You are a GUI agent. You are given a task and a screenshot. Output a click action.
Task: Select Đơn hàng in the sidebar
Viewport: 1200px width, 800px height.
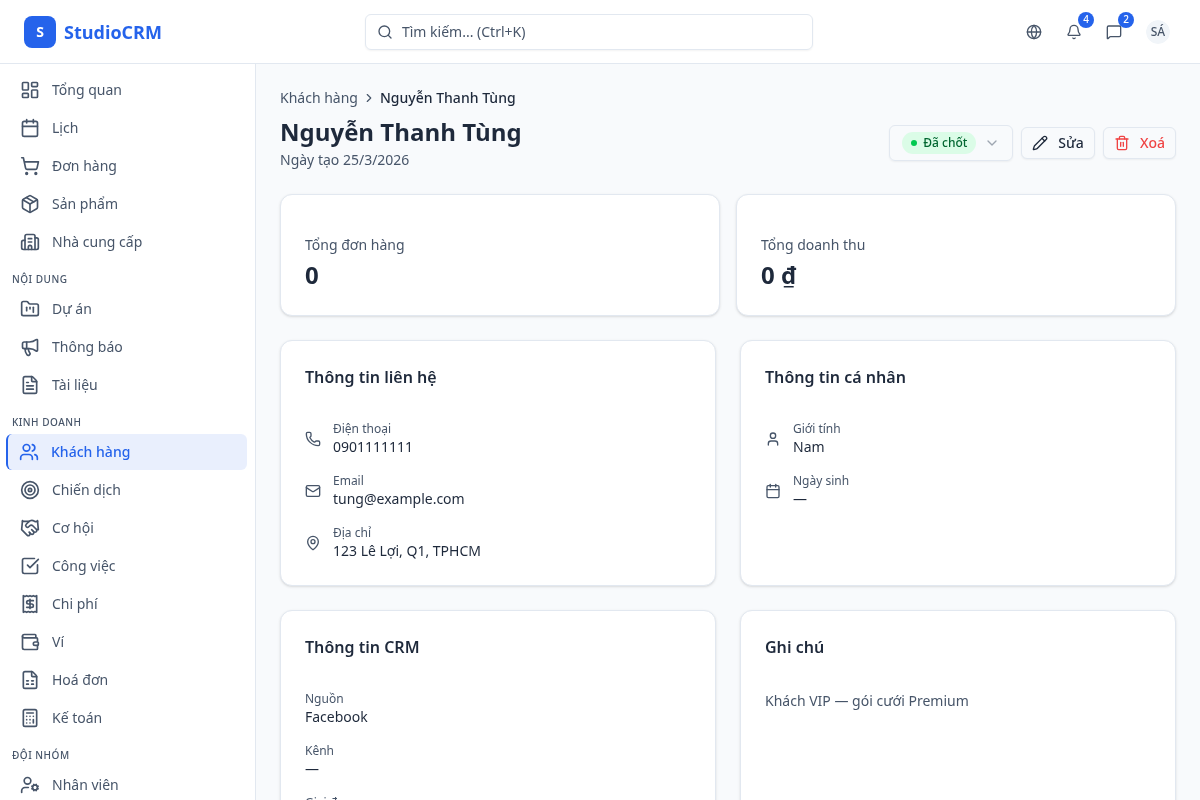pyautogui.click(x=85, y=165)
